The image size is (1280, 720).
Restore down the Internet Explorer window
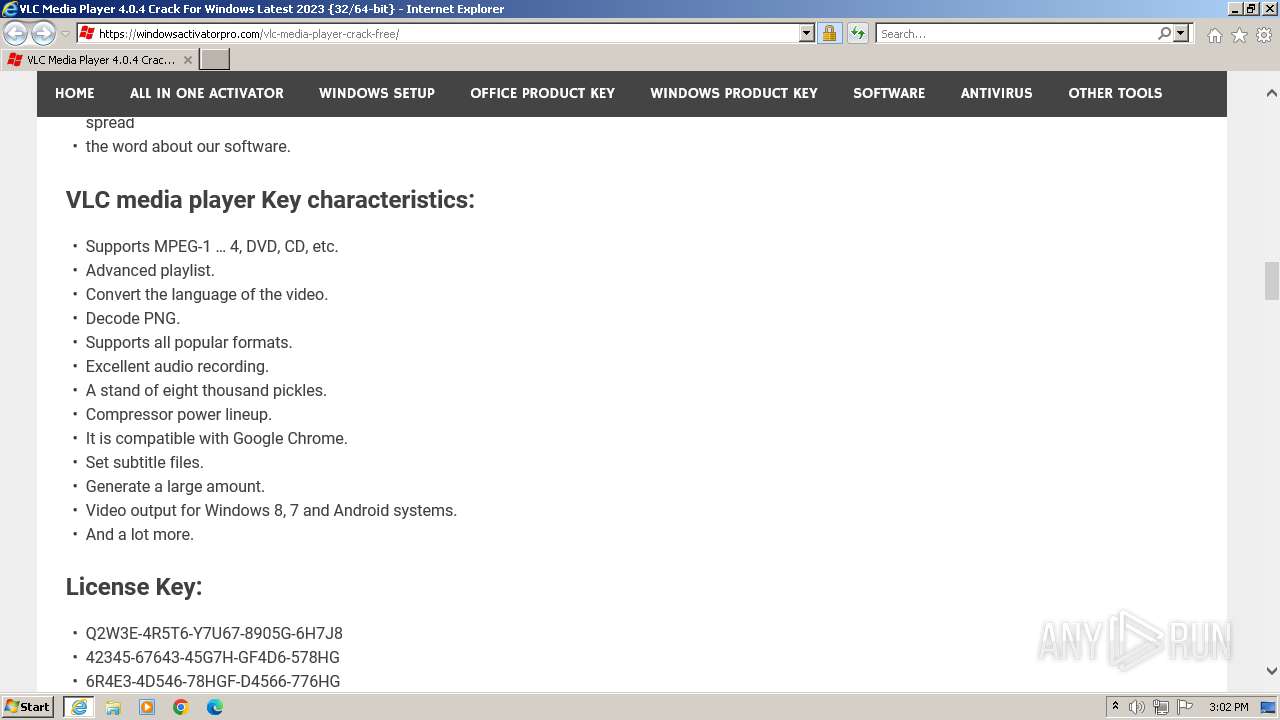tap(1250, 9)
